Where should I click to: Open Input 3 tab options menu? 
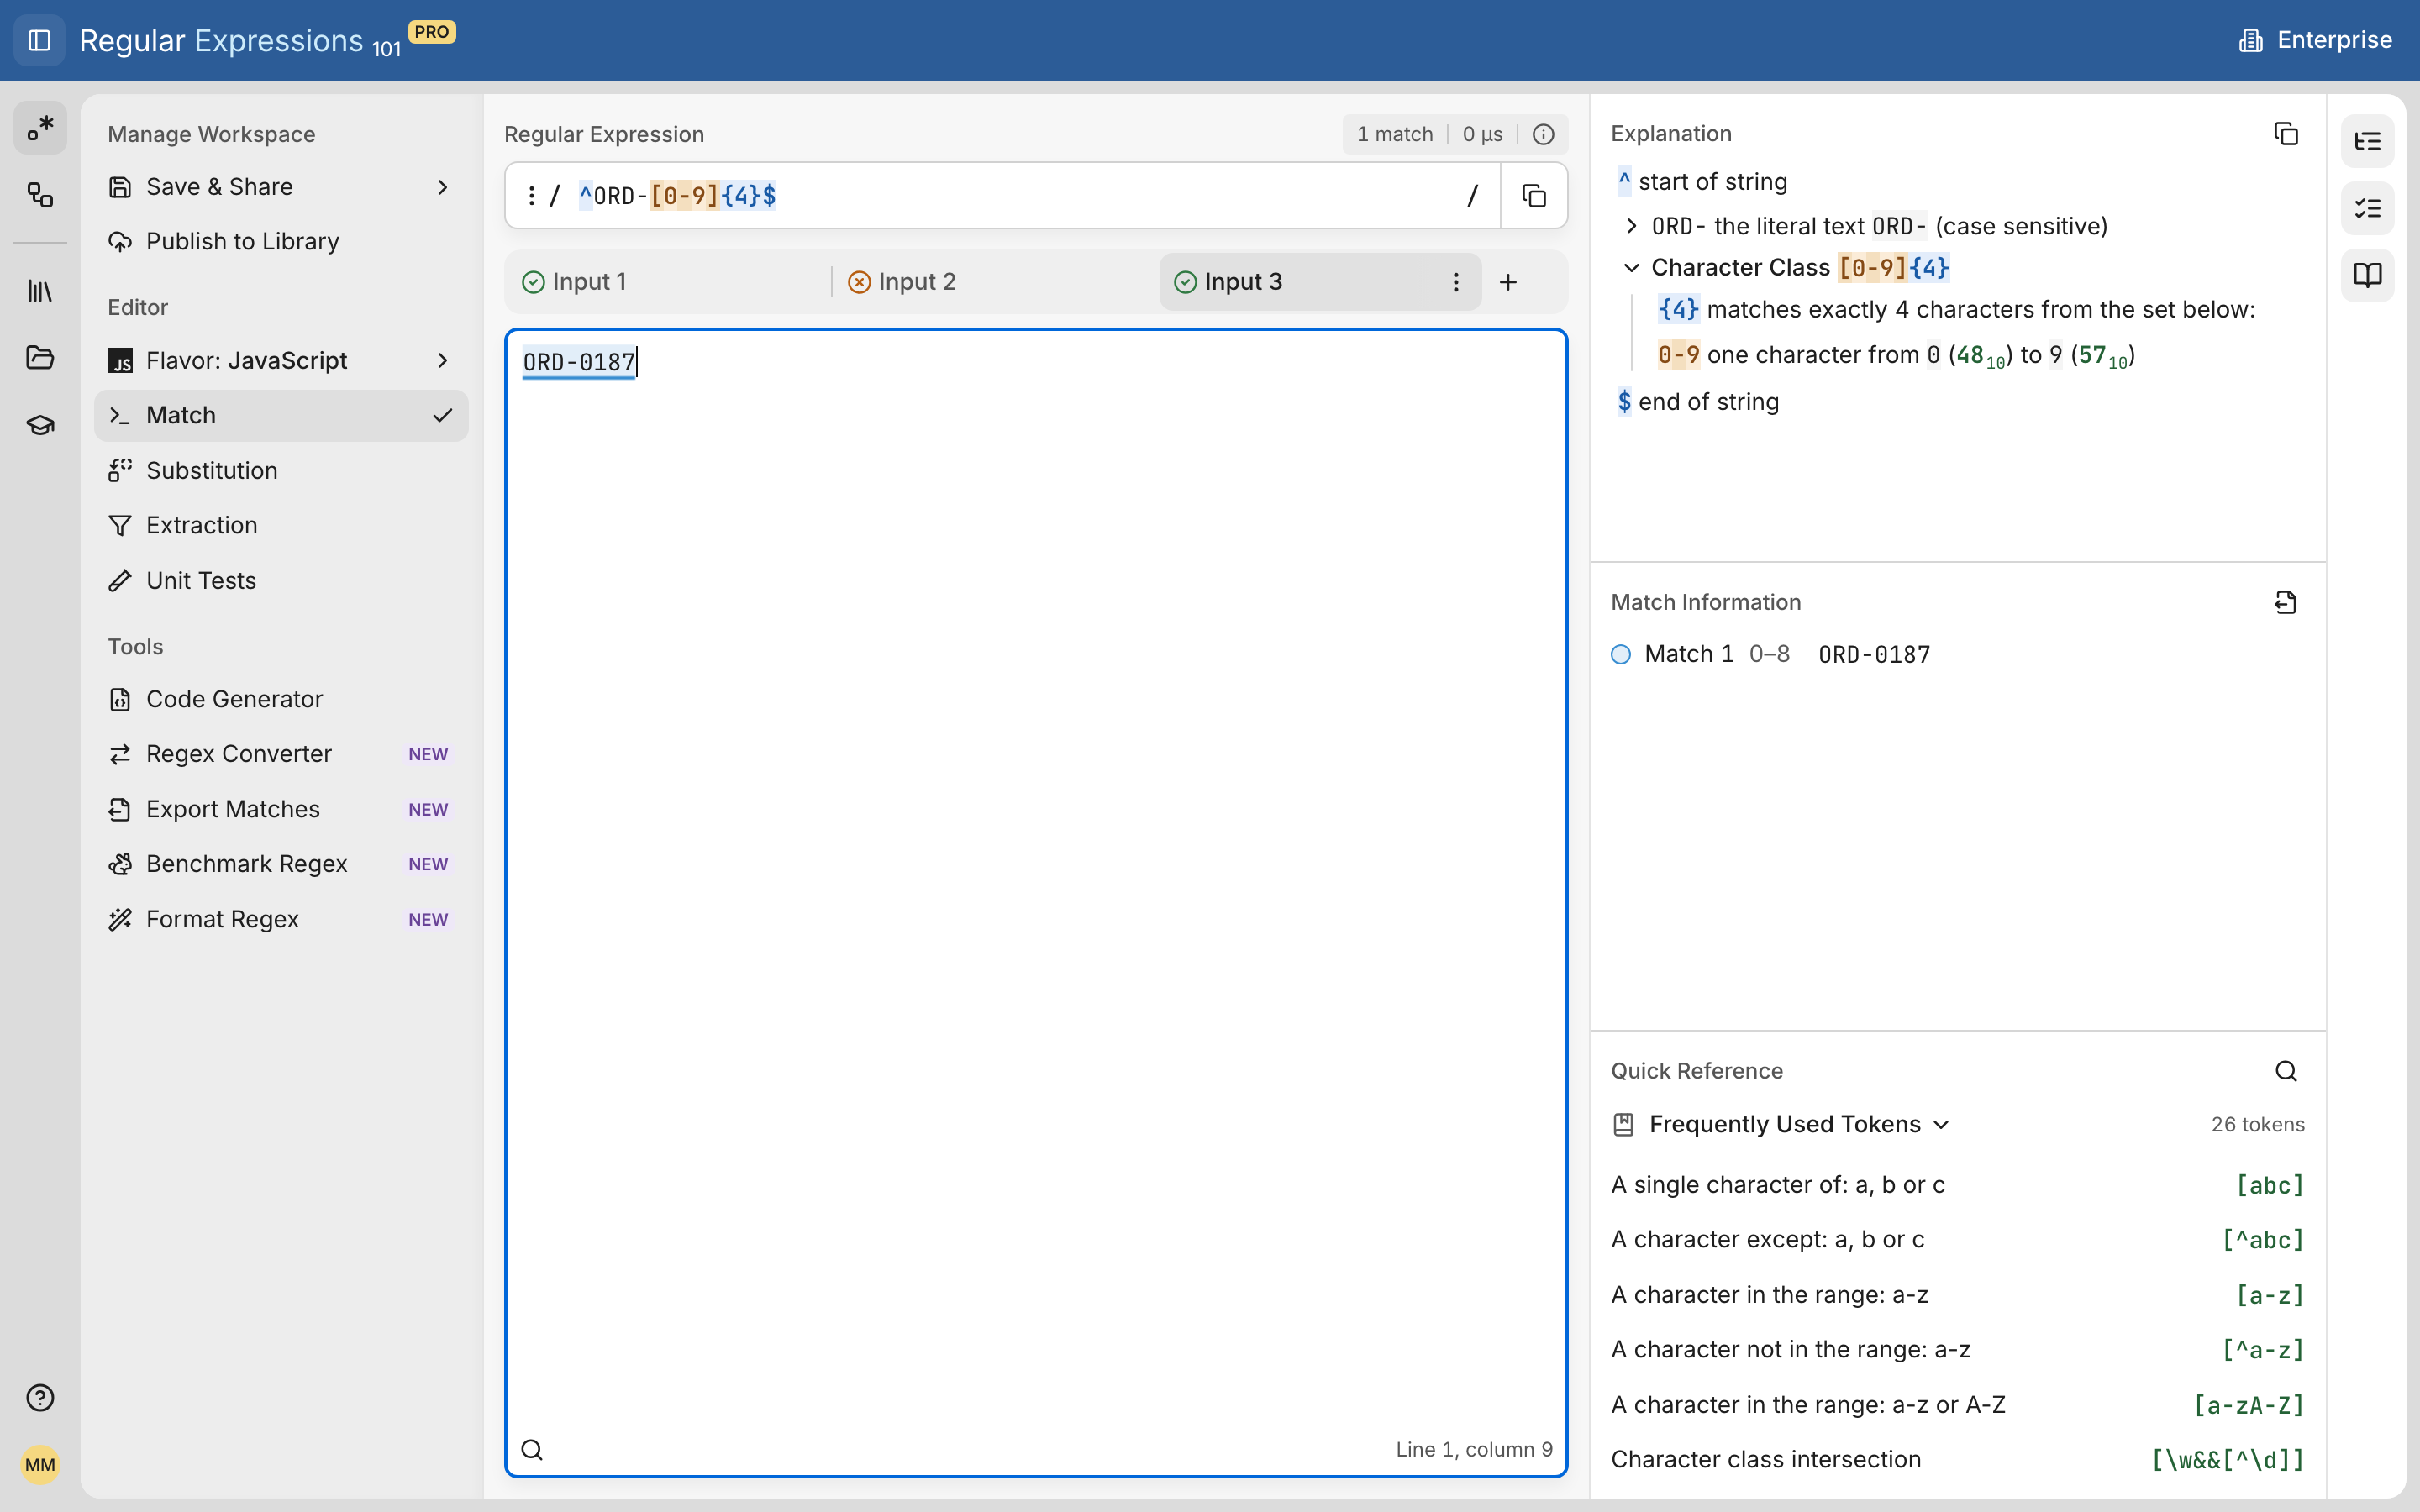click(x=1456, y=282)
